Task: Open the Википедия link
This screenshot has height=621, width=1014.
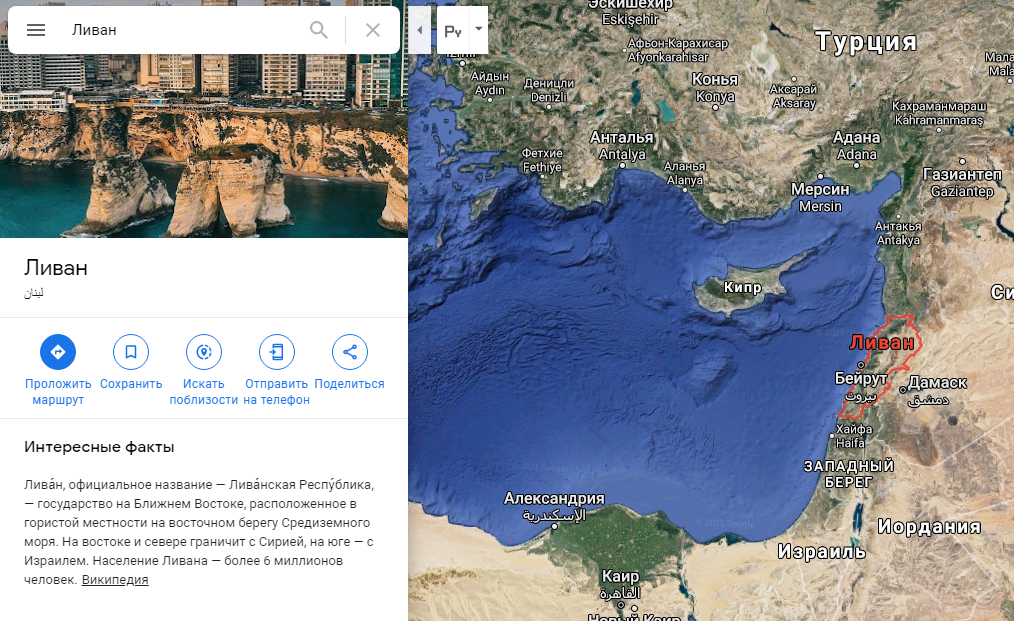Action: point(115,580)
